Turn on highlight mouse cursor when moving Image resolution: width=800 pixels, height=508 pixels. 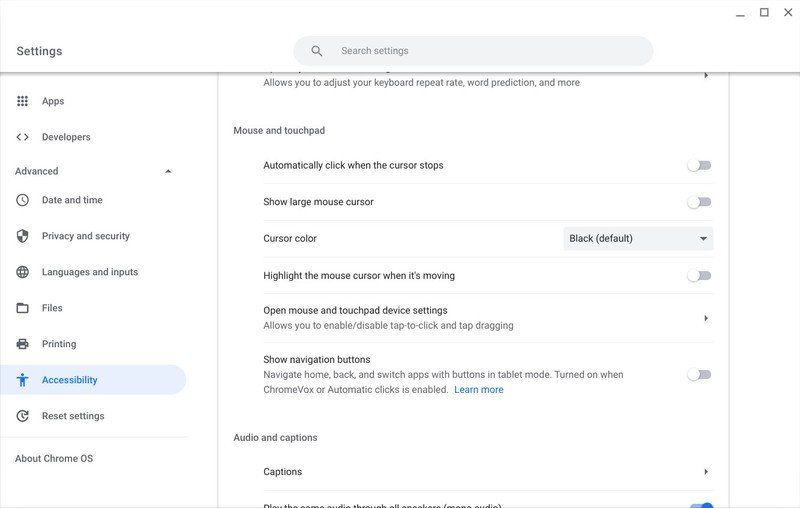[x=699, y=276]
